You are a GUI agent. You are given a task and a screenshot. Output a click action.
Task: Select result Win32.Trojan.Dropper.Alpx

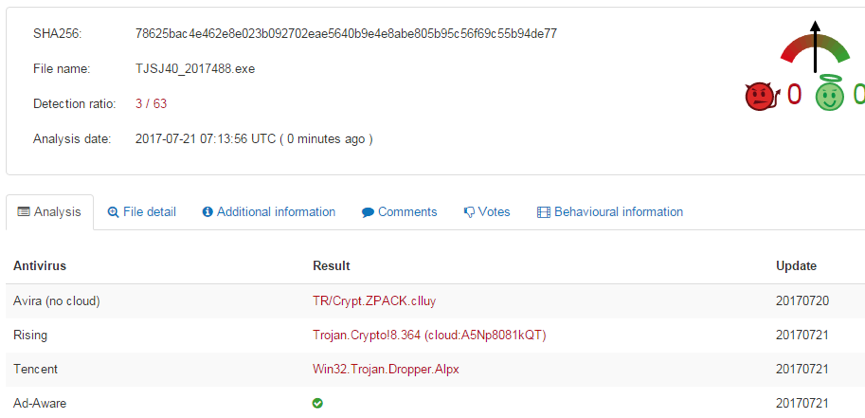click(386, 369)
